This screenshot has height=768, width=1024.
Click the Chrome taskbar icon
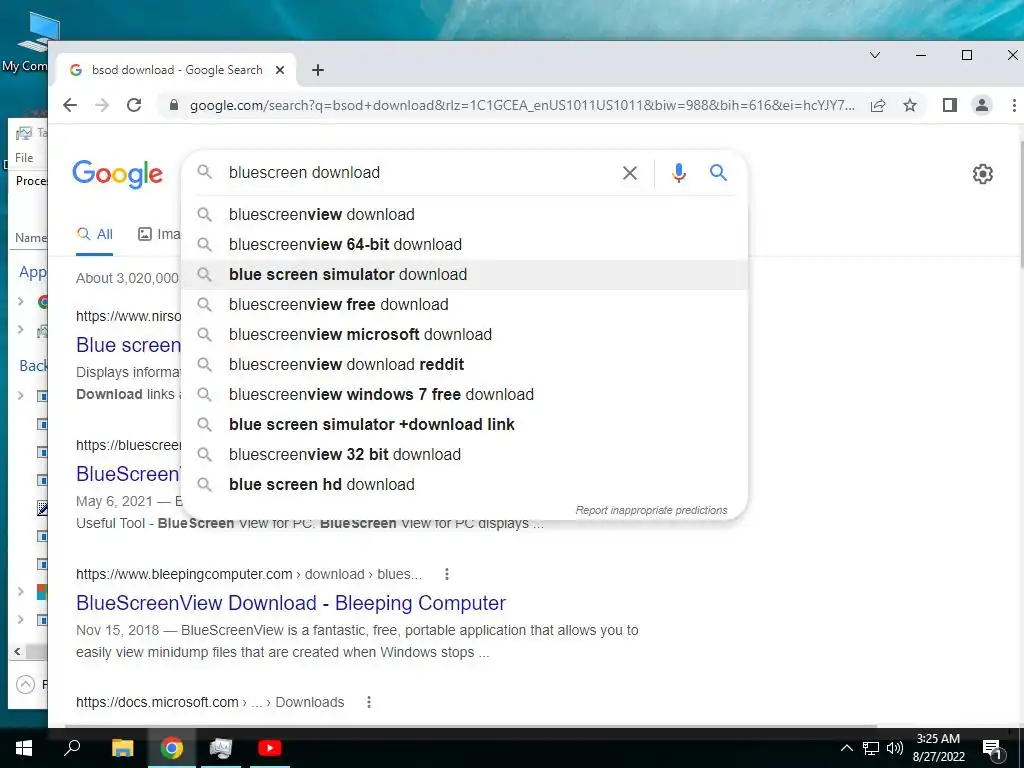pyautogui.click(x=172, y=748)
